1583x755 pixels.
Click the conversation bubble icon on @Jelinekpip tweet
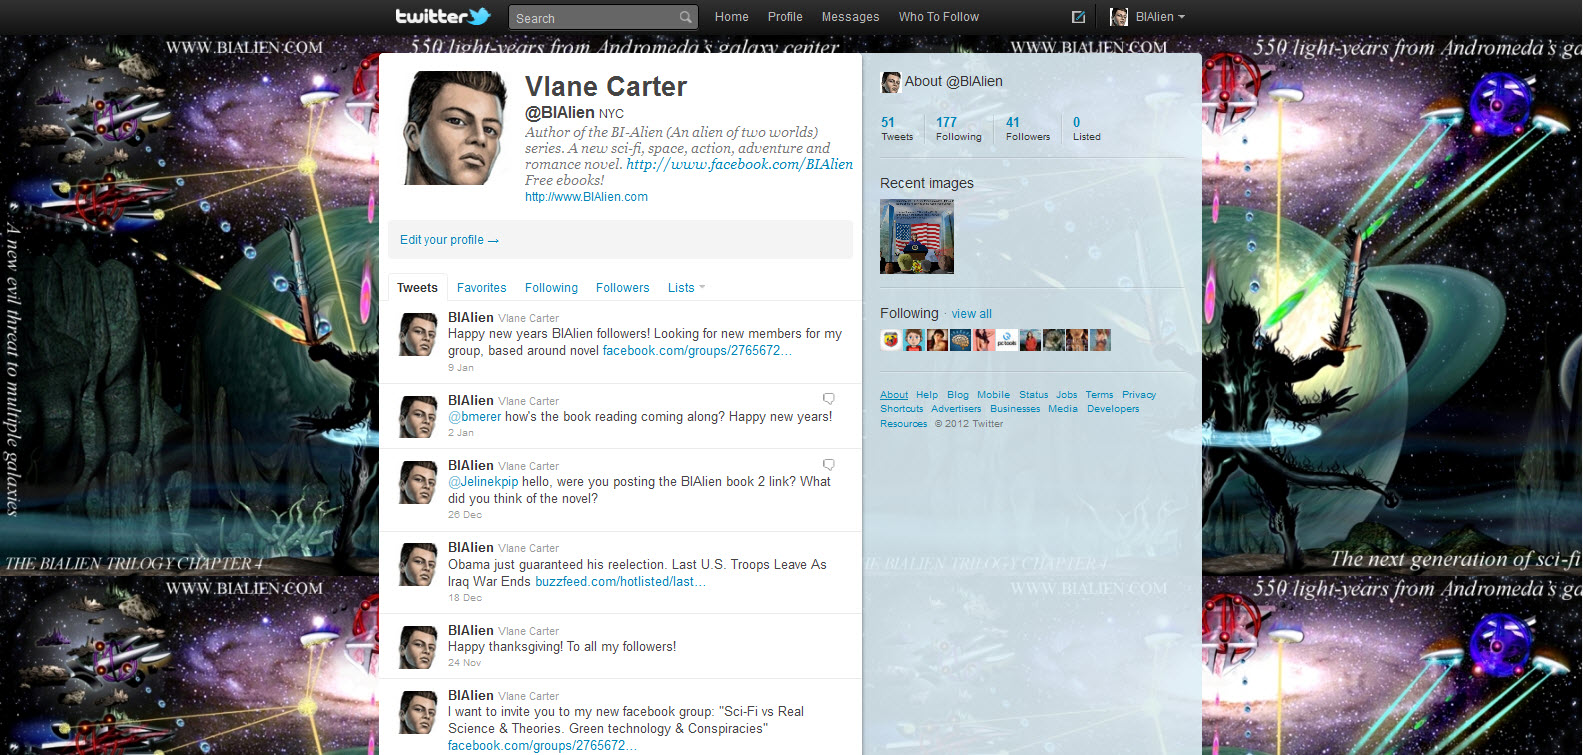pos(828,464)
